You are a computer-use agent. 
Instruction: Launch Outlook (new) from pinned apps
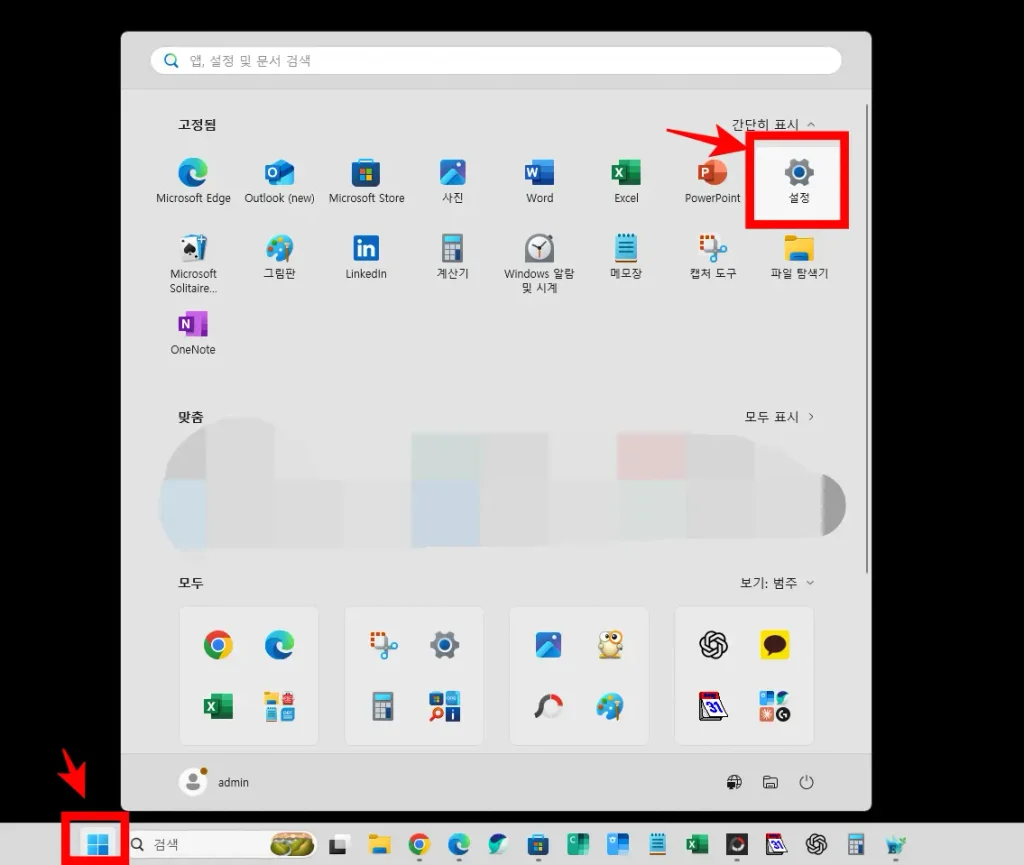(x=280, y=181)
